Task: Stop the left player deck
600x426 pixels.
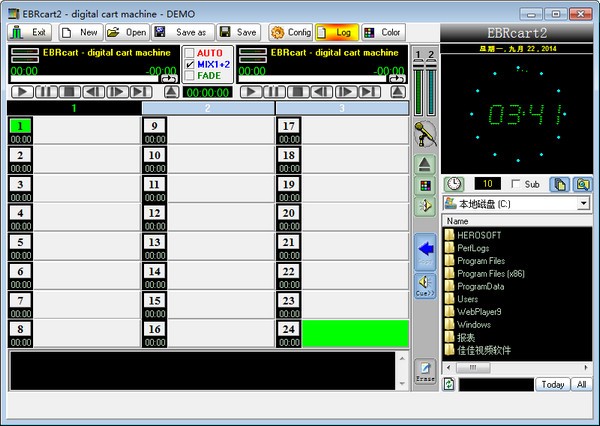Action: 70,92
